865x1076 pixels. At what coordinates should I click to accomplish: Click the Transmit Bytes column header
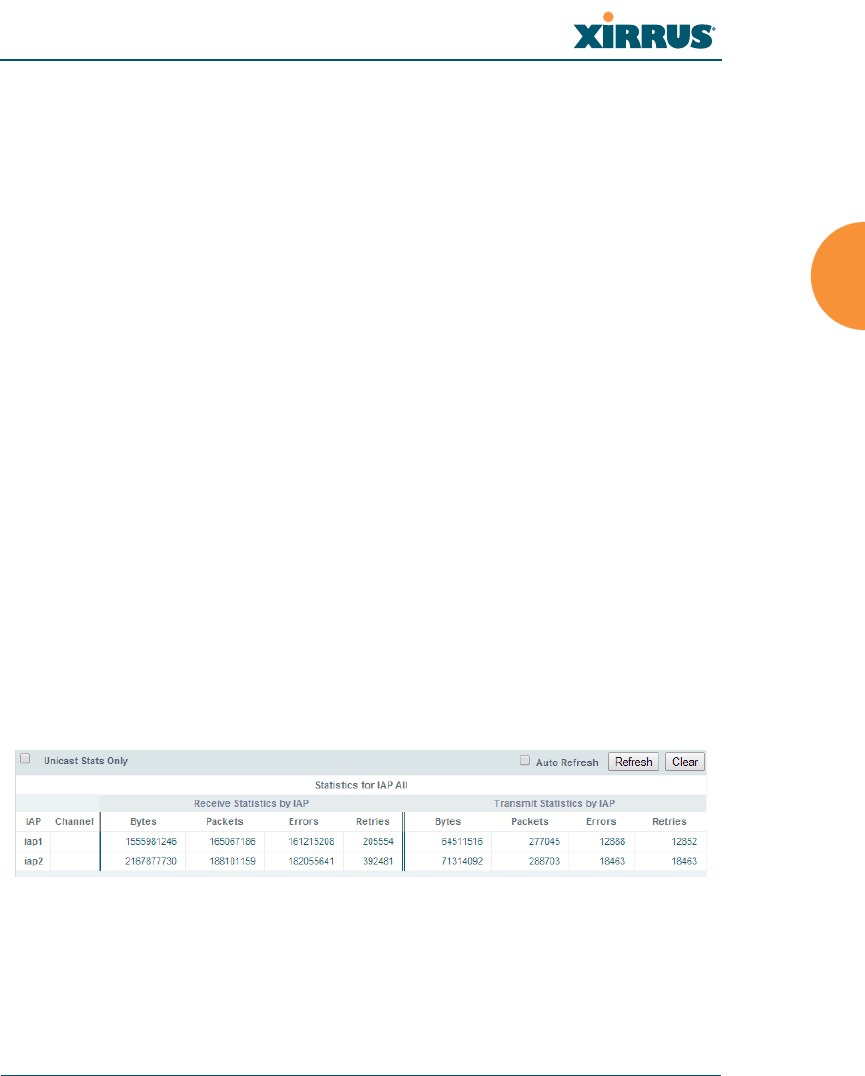pos(448,821)
